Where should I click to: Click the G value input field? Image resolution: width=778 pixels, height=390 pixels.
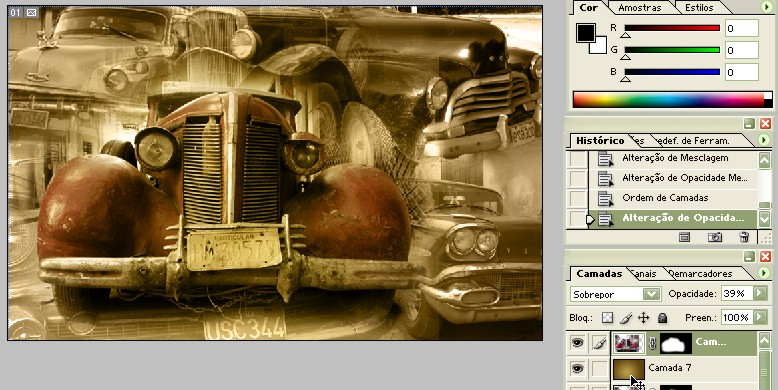click(x=741, y=50)
